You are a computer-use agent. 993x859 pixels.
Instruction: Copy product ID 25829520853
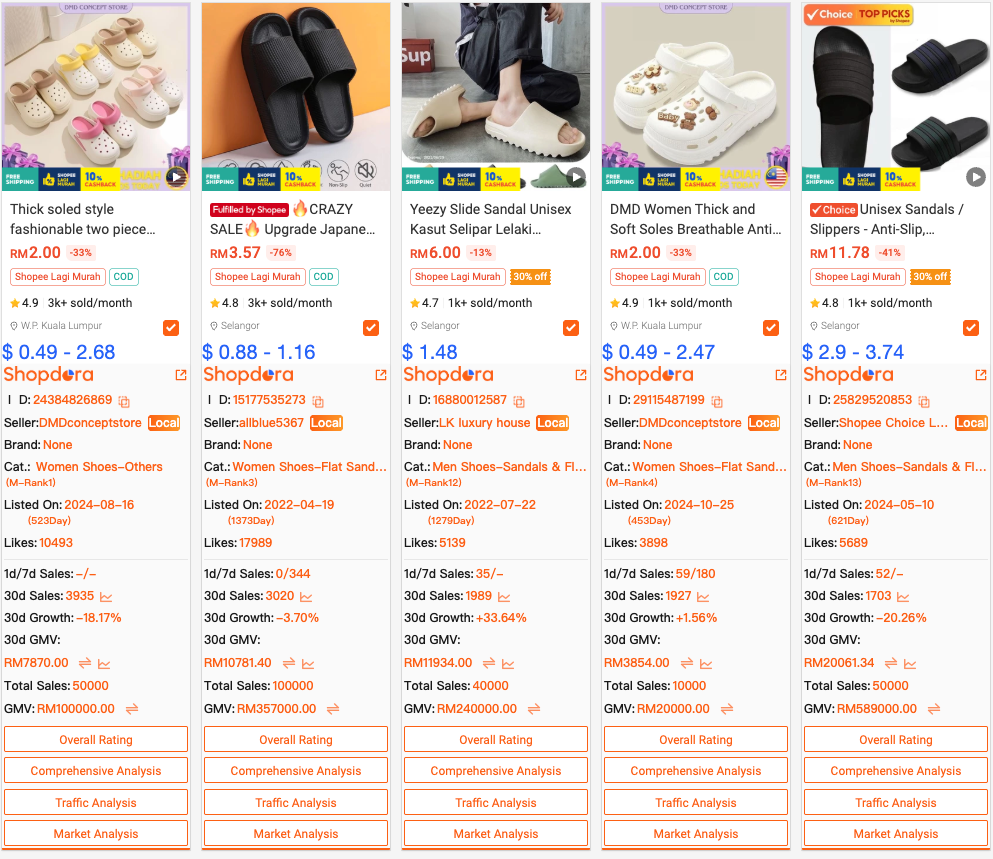(x=924, y=402)
